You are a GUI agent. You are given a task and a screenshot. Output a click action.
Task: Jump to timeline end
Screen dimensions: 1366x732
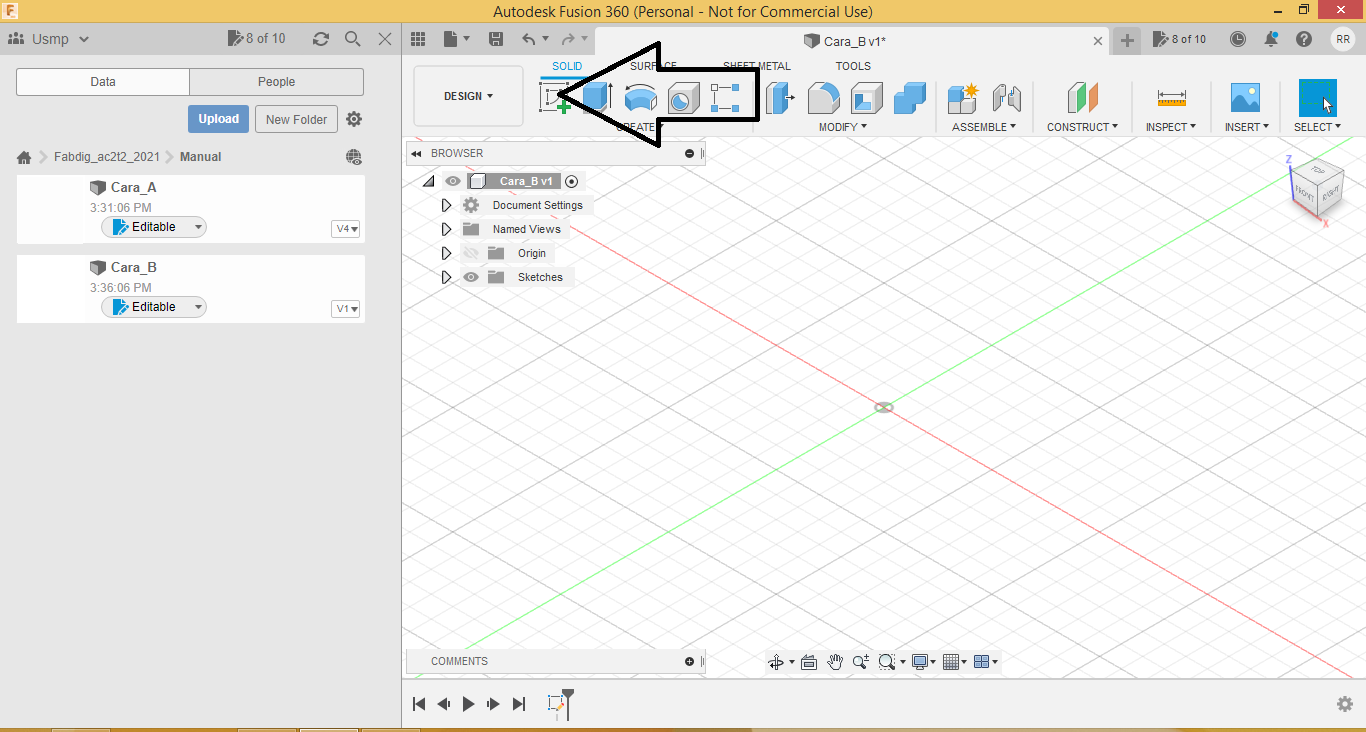(519, 704)
